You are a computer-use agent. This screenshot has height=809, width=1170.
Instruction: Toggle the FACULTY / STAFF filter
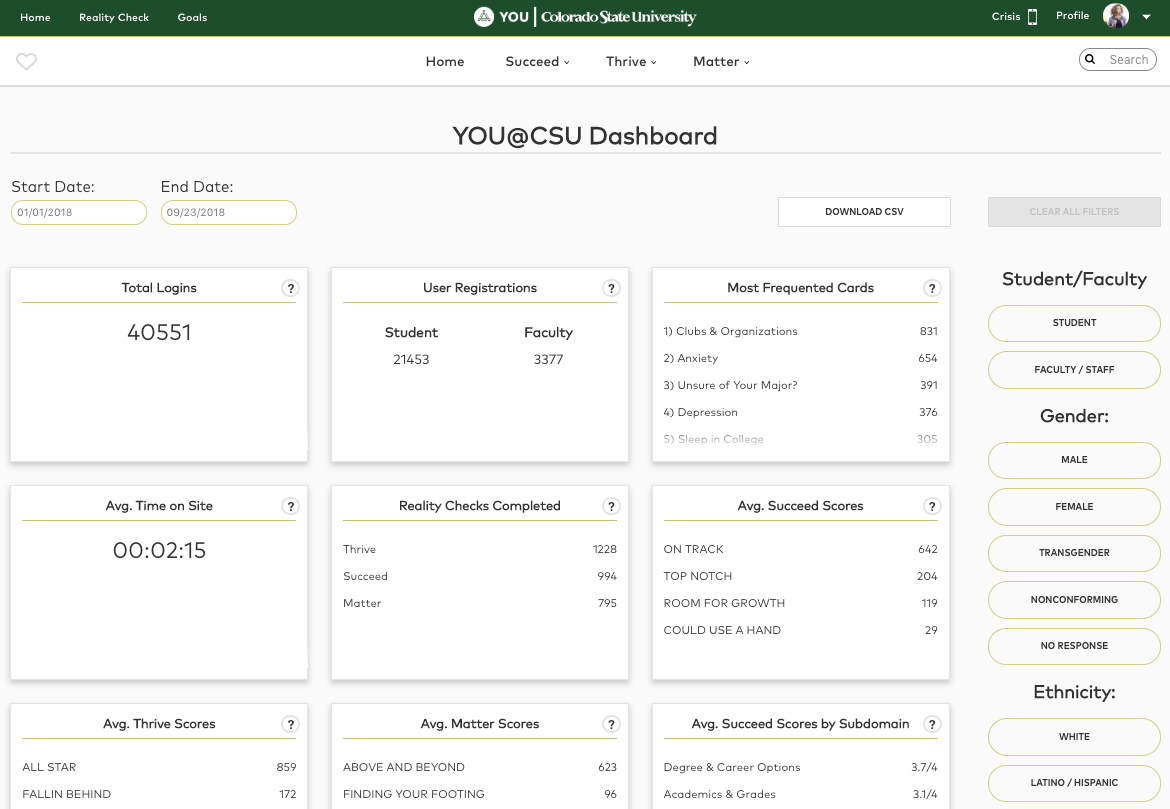(1074, 369)
